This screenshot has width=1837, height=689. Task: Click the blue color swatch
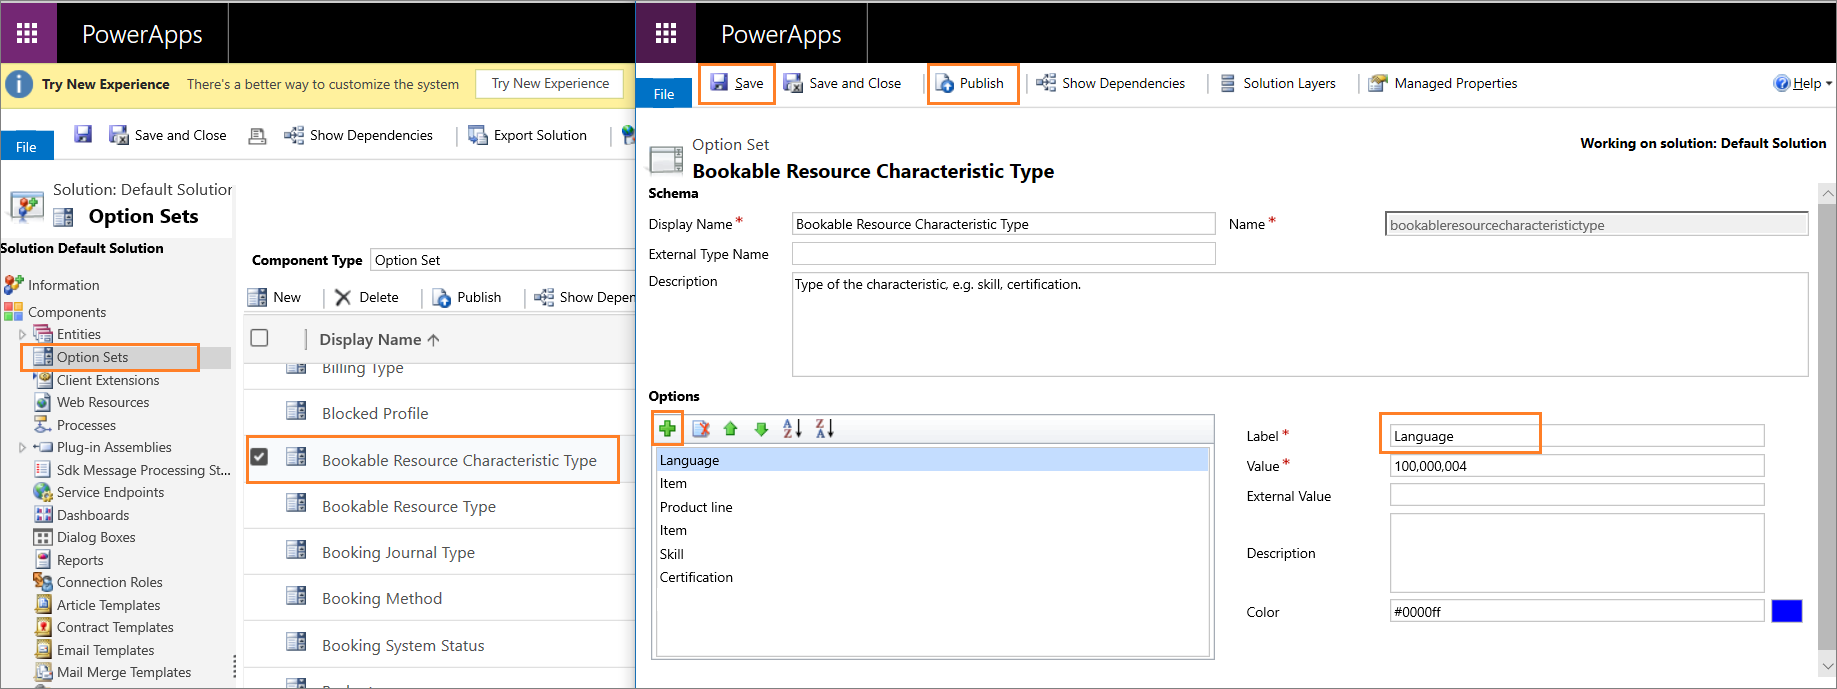point(1786,611)
